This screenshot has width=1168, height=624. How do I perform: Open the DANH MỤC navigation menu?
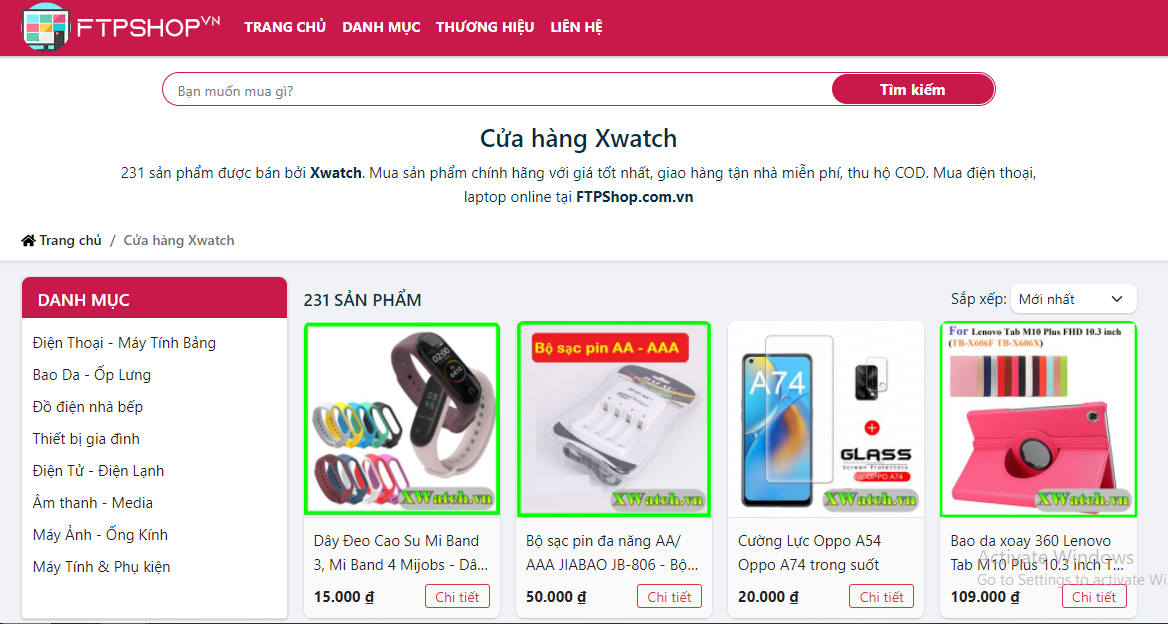point(381,28)
